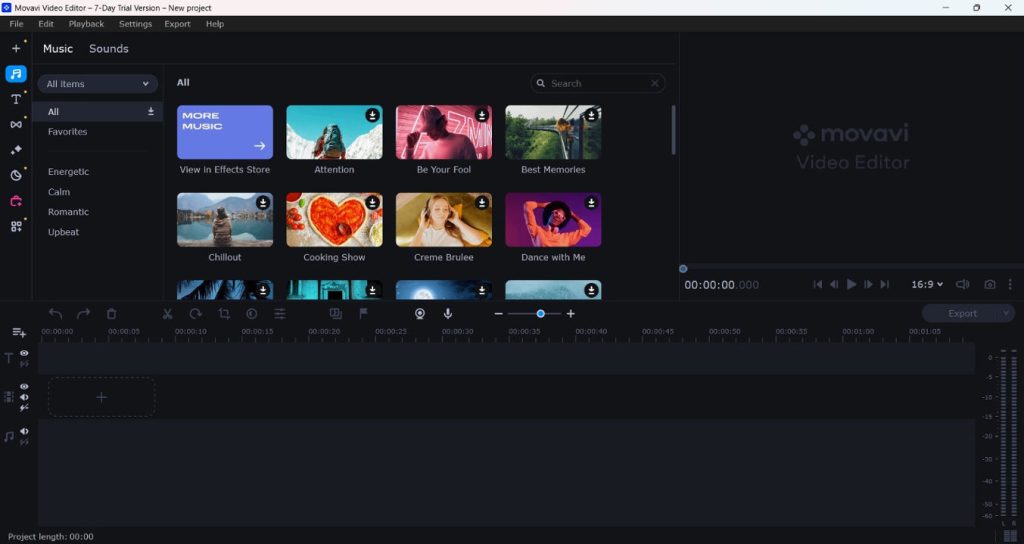Take a snapshot with camera icon

click(990, 285)
